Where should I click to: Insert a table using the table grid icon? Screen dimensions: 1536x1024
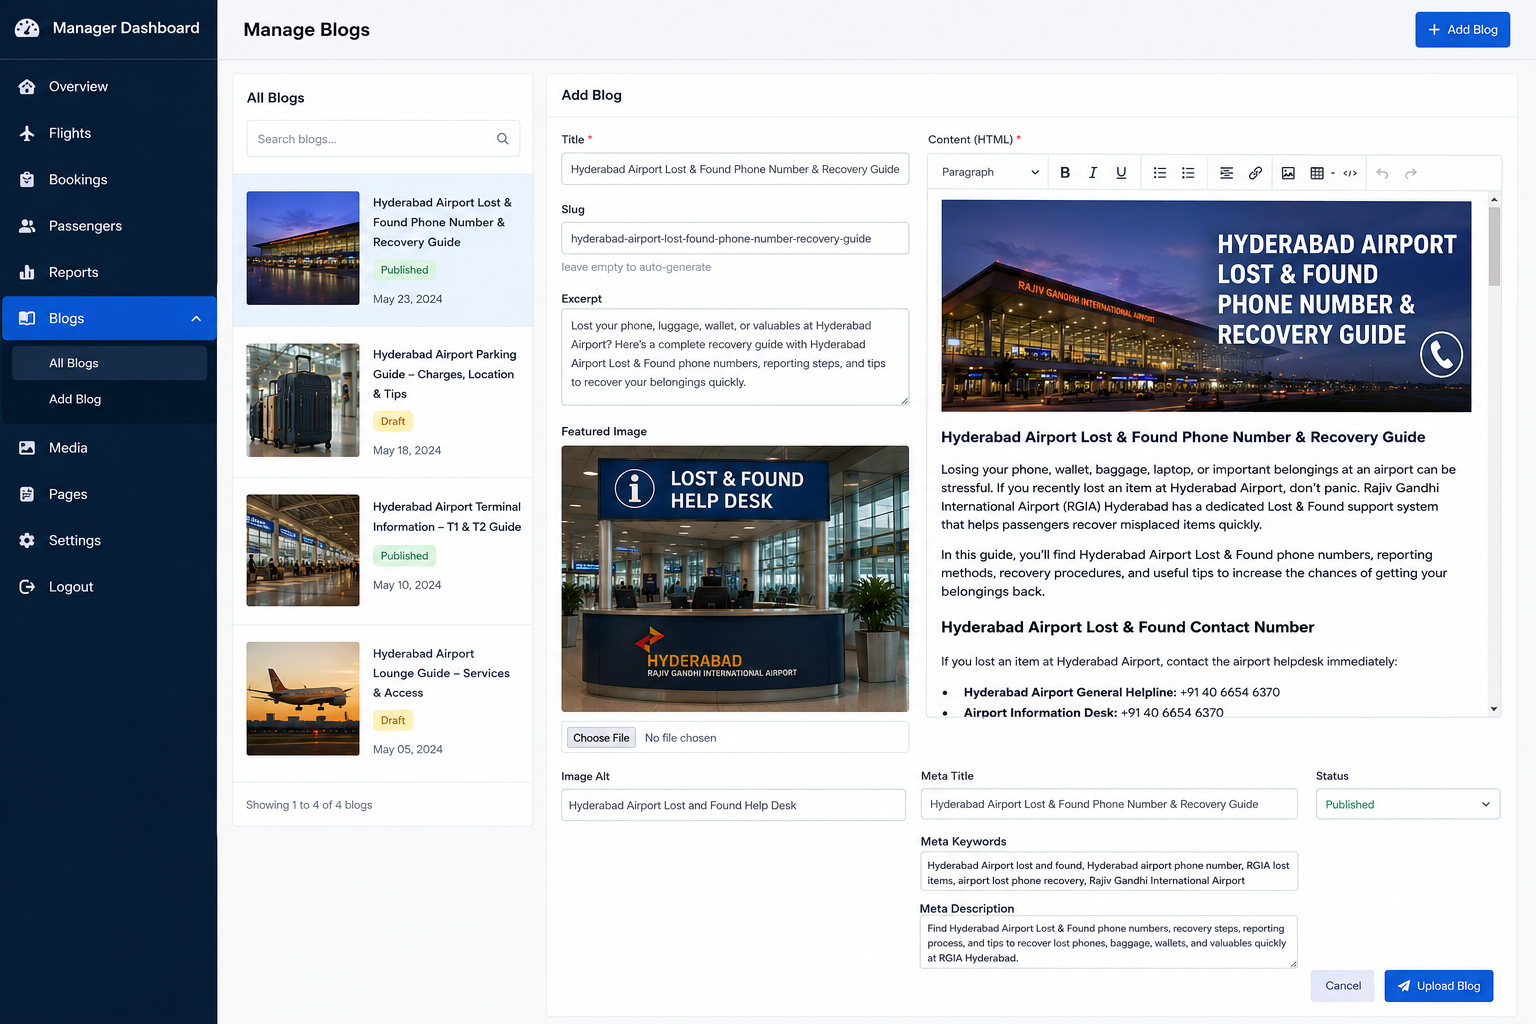coord(1317,173)
